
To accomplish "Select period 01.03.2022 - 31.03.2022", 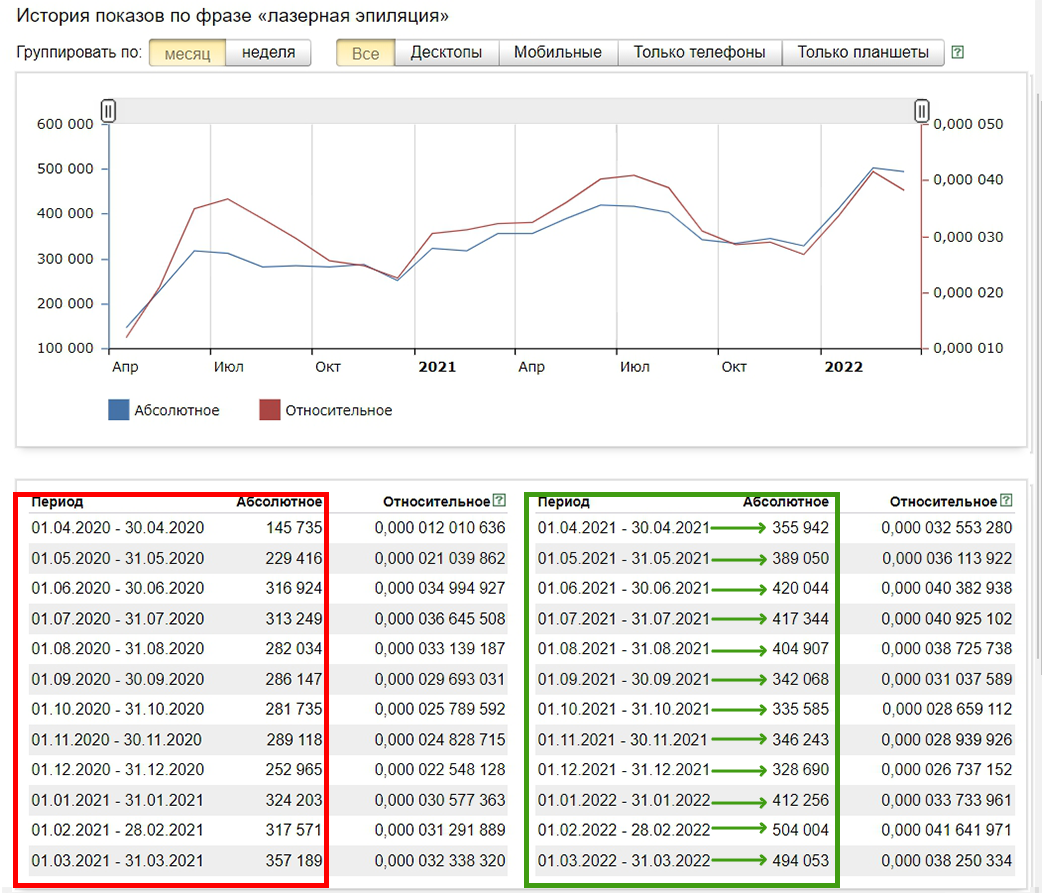I will click(624, 860).
